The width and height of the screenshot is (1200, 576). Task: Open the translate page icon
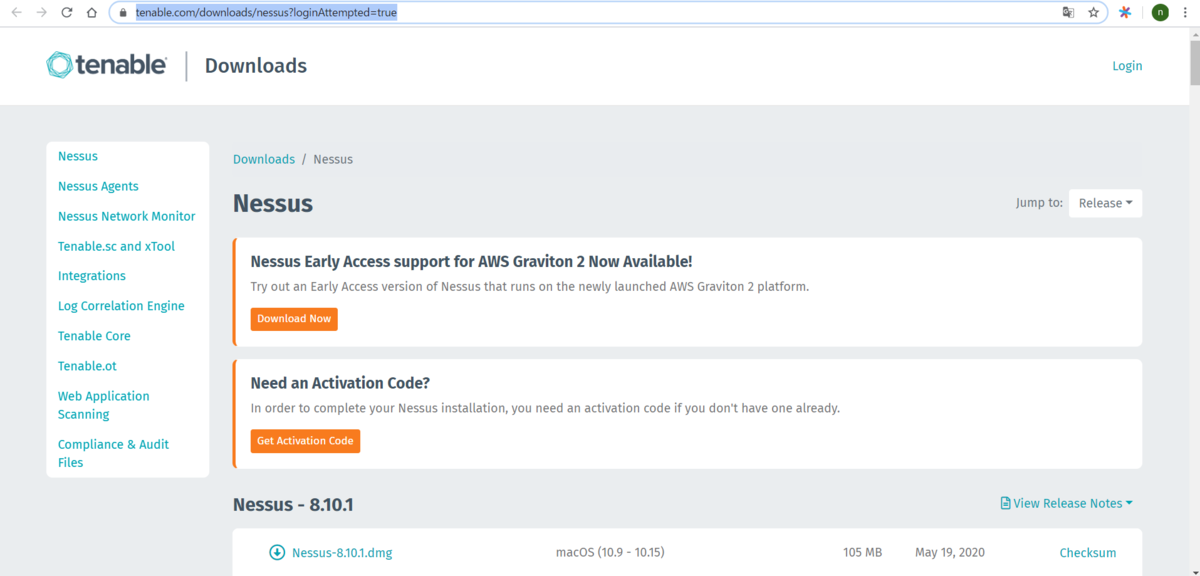1068,13
